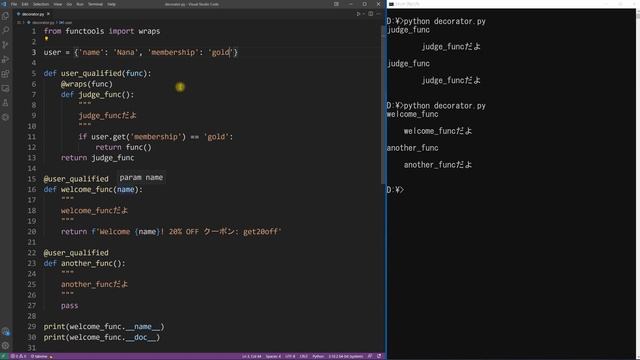Change line ending via CRLF status item
This screenshot has height=360, width=640.
click(x=304, y=356)
